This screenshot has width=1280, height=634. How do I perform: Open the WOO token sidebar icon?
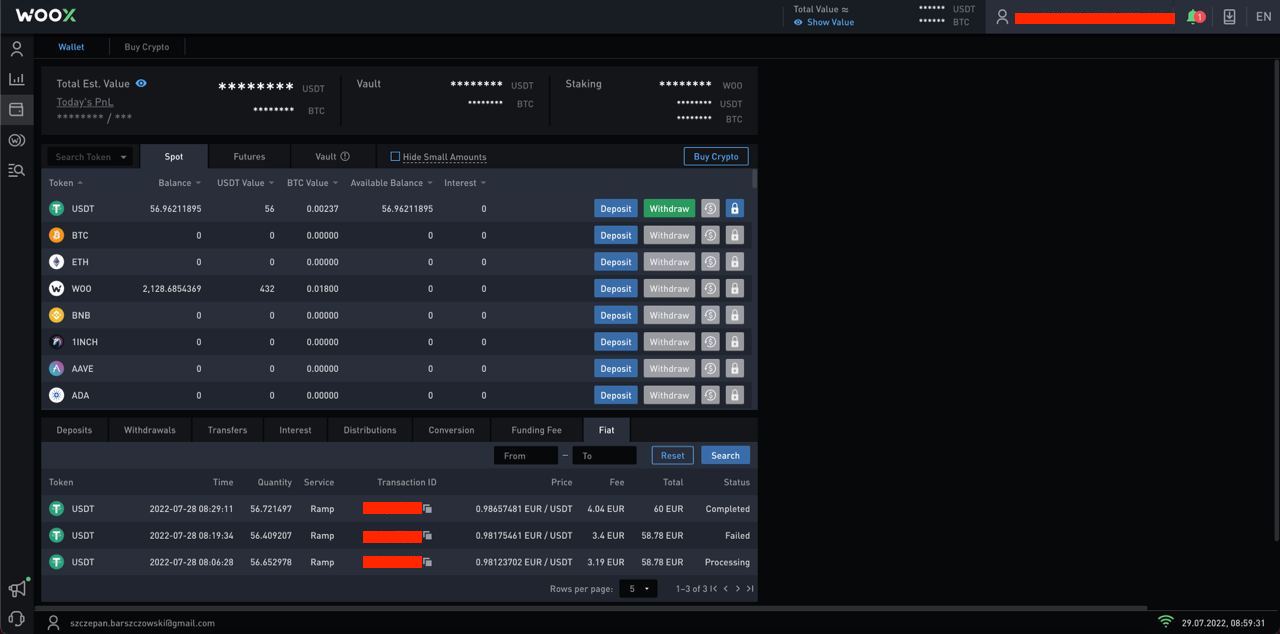point(16,140)
